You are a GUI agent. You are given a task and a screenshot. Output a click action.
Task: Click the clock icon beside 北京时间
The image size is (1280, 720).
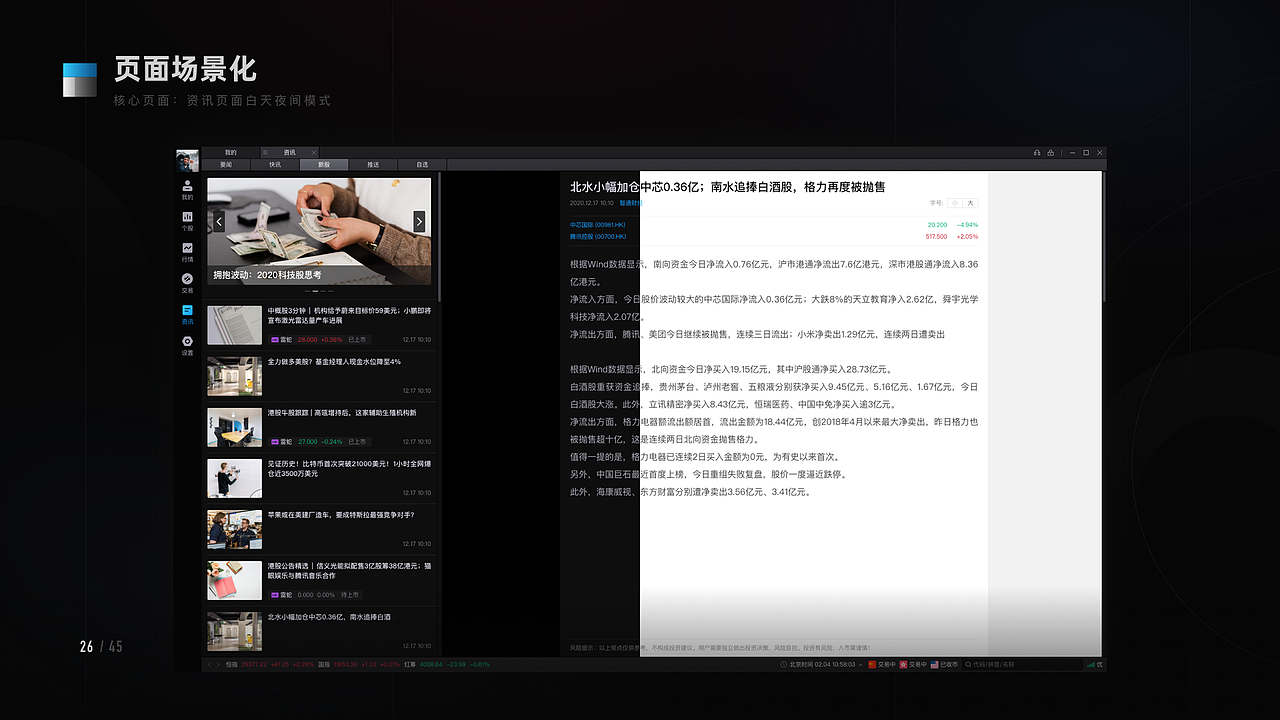coord(783,664)
